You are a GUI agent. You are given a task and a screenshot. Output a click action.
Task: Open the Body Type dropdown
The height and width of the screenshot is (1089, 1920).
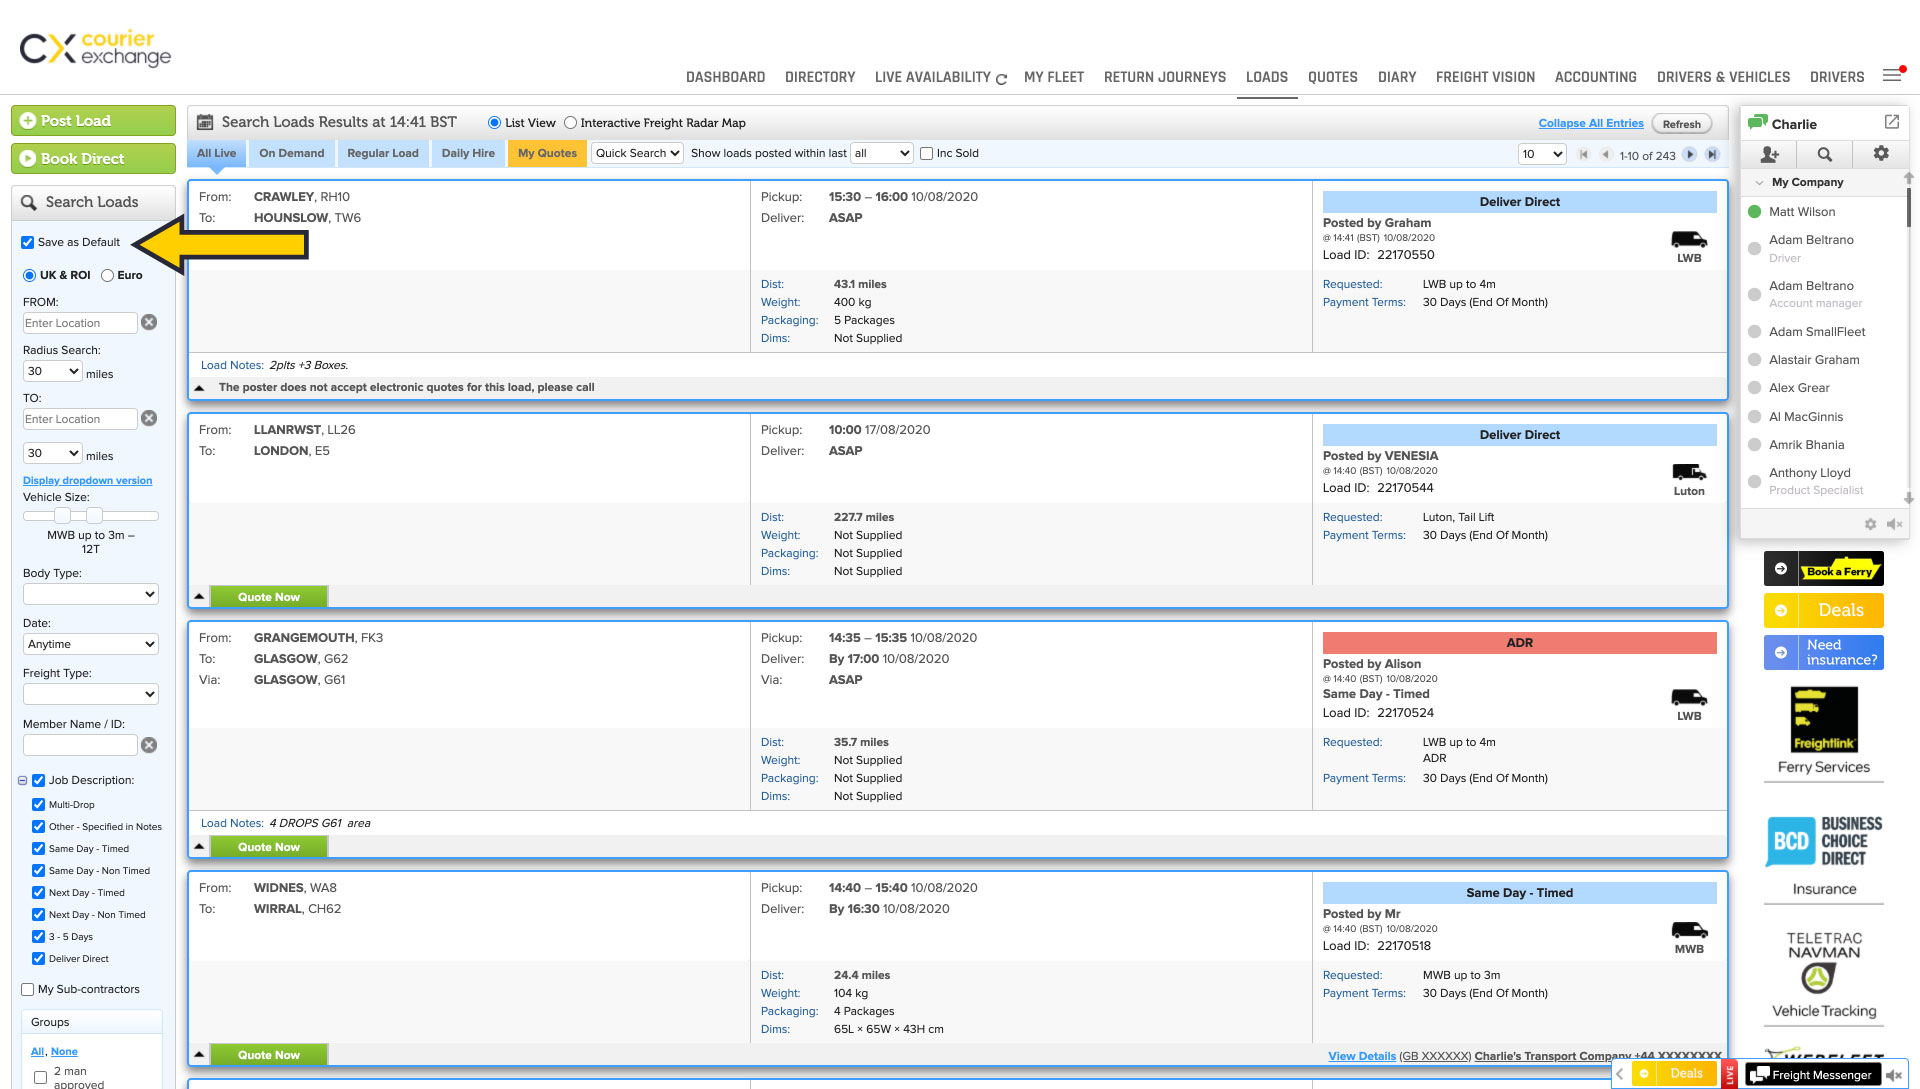coord(90,594)
